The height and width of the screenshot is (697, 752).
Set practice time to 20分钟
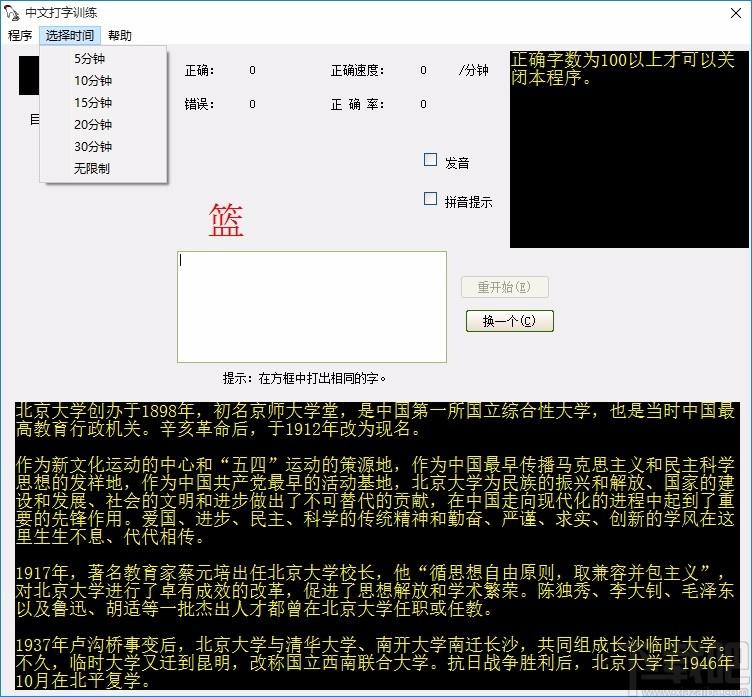point(92,125)
